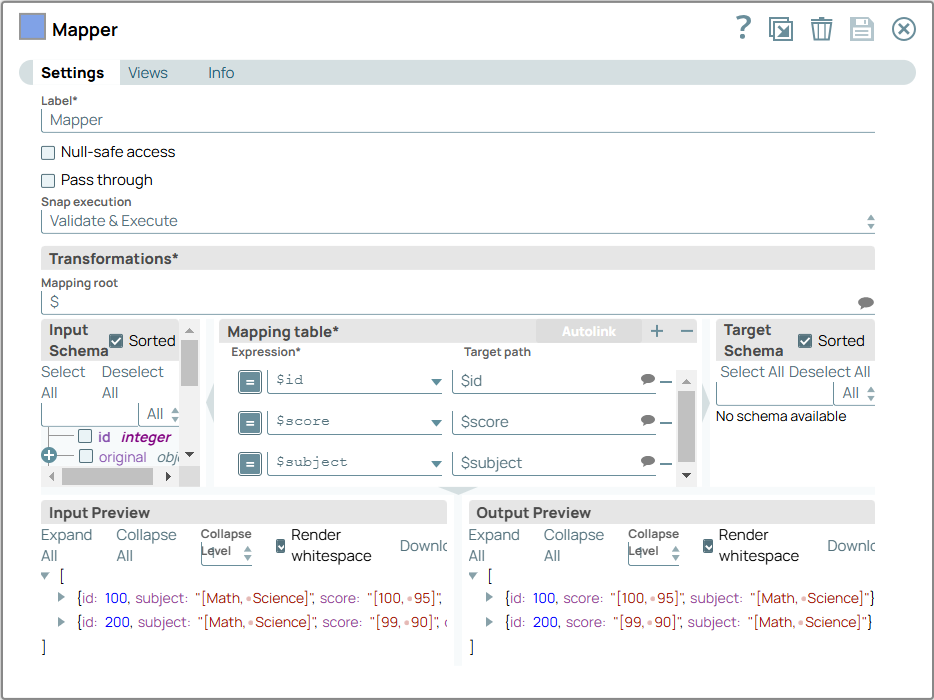The image size is (934, 700).
Task: Add mapping row with plus icon
Action: point(657,331)
